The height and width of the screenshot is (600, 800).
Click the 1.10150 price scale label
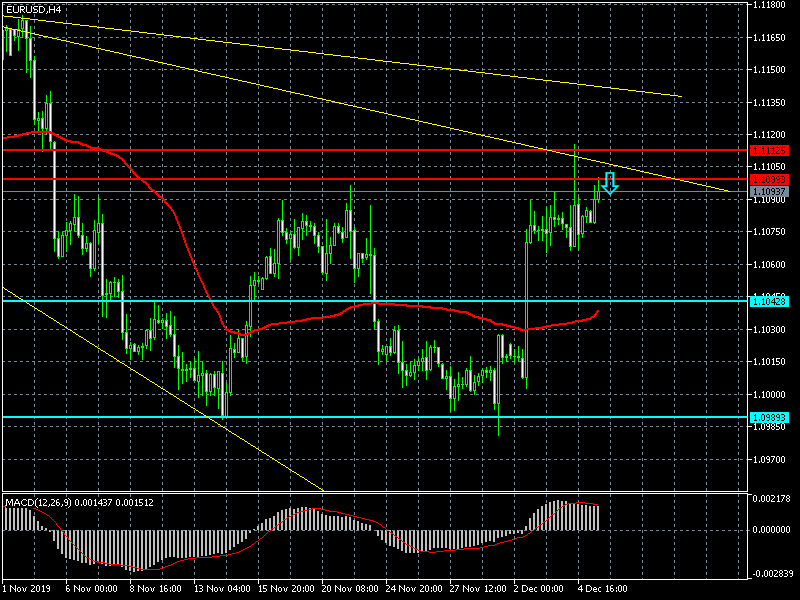tap(769, 362)
